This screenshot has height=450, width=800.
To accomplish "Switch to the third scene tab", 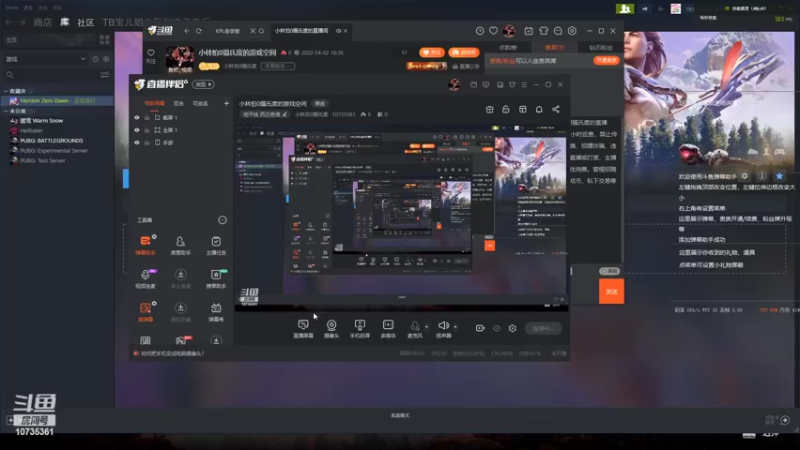I will click(x=200, y=103).
